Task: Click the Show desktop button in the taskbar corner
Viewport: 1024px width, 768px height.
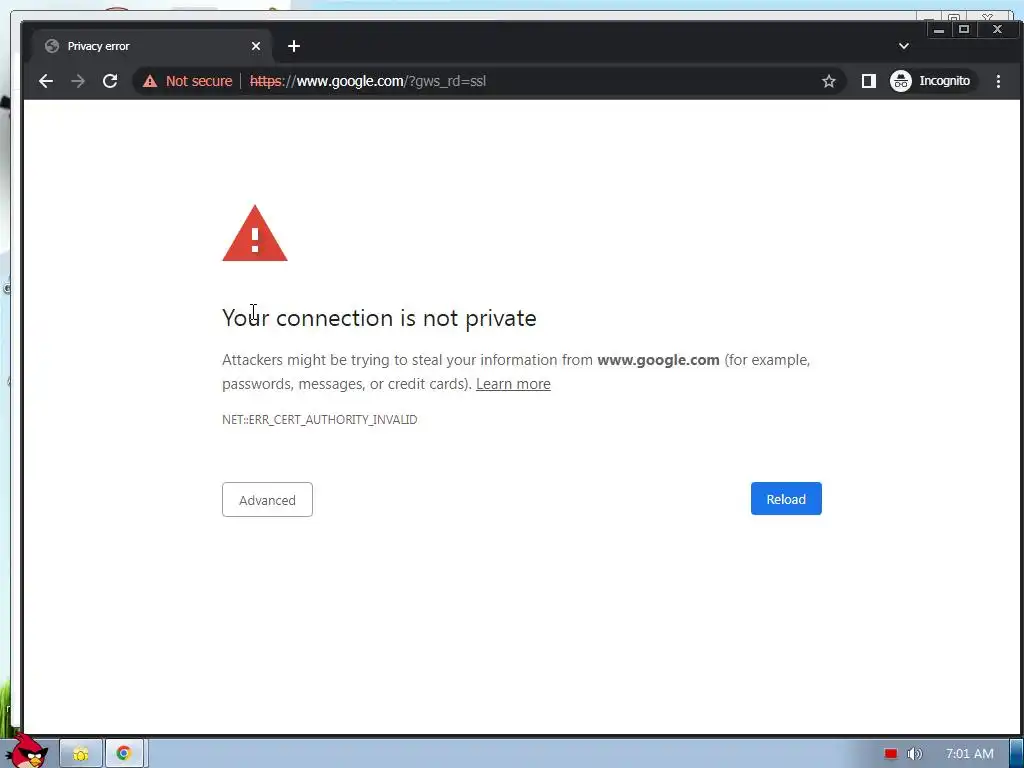Action: (x=1016, y=754)
